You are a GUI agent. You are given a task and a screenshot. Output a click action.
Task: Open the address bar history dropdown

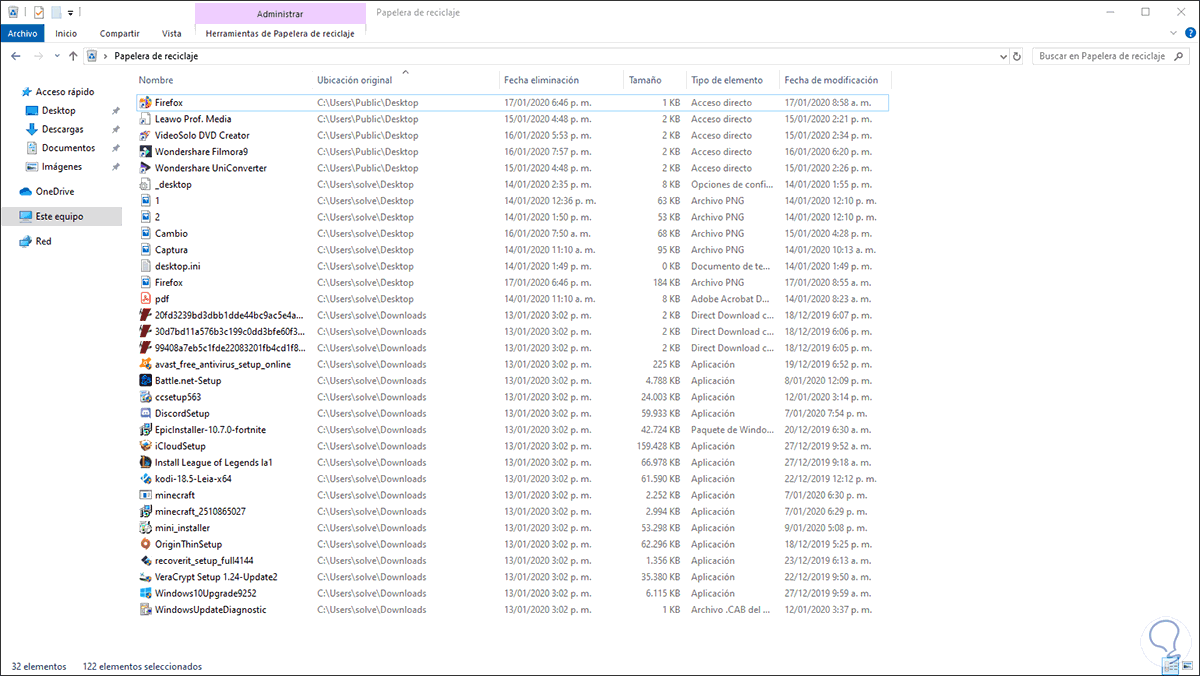(x=1003, y=56)
